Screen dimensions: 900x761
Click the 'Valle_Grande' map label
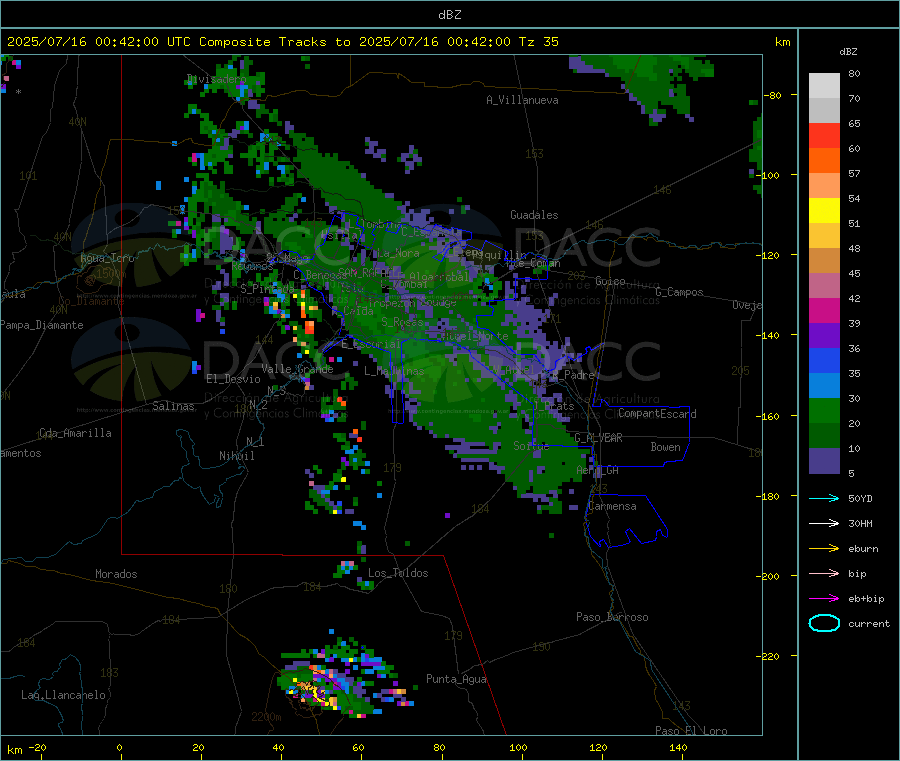297,369
